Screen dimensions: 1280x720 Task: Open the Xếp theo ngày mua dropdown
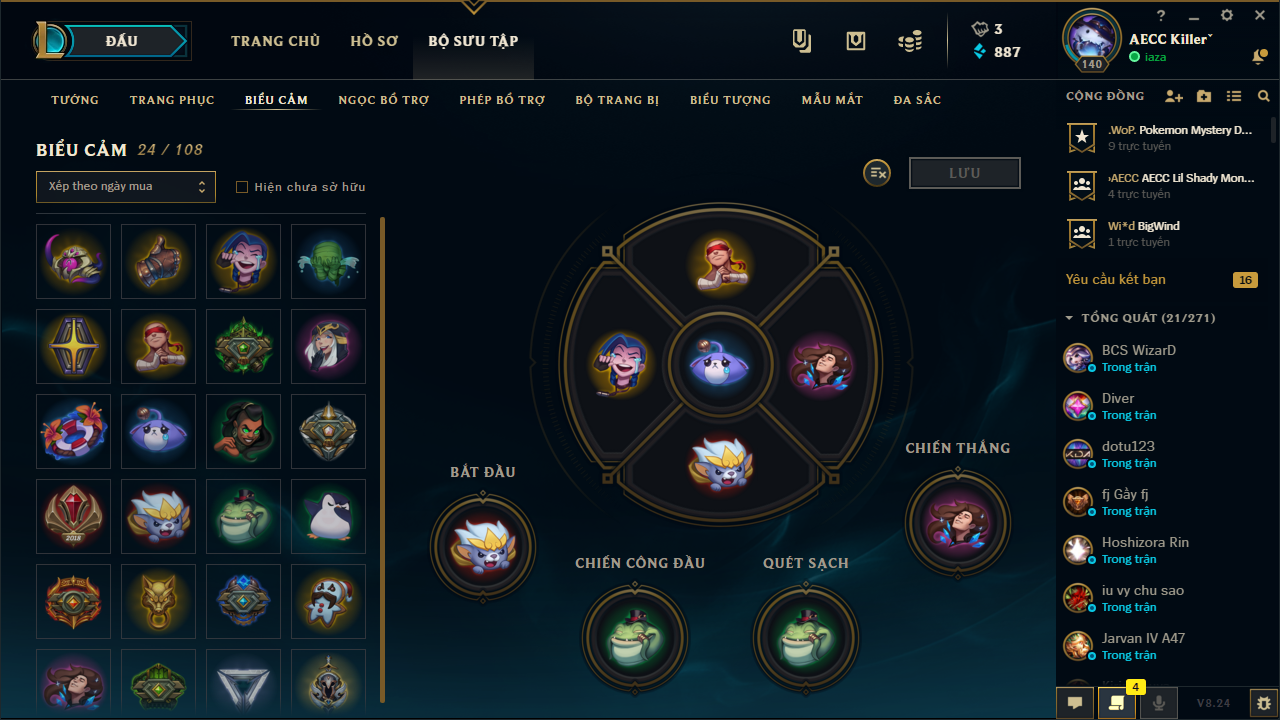126,187
